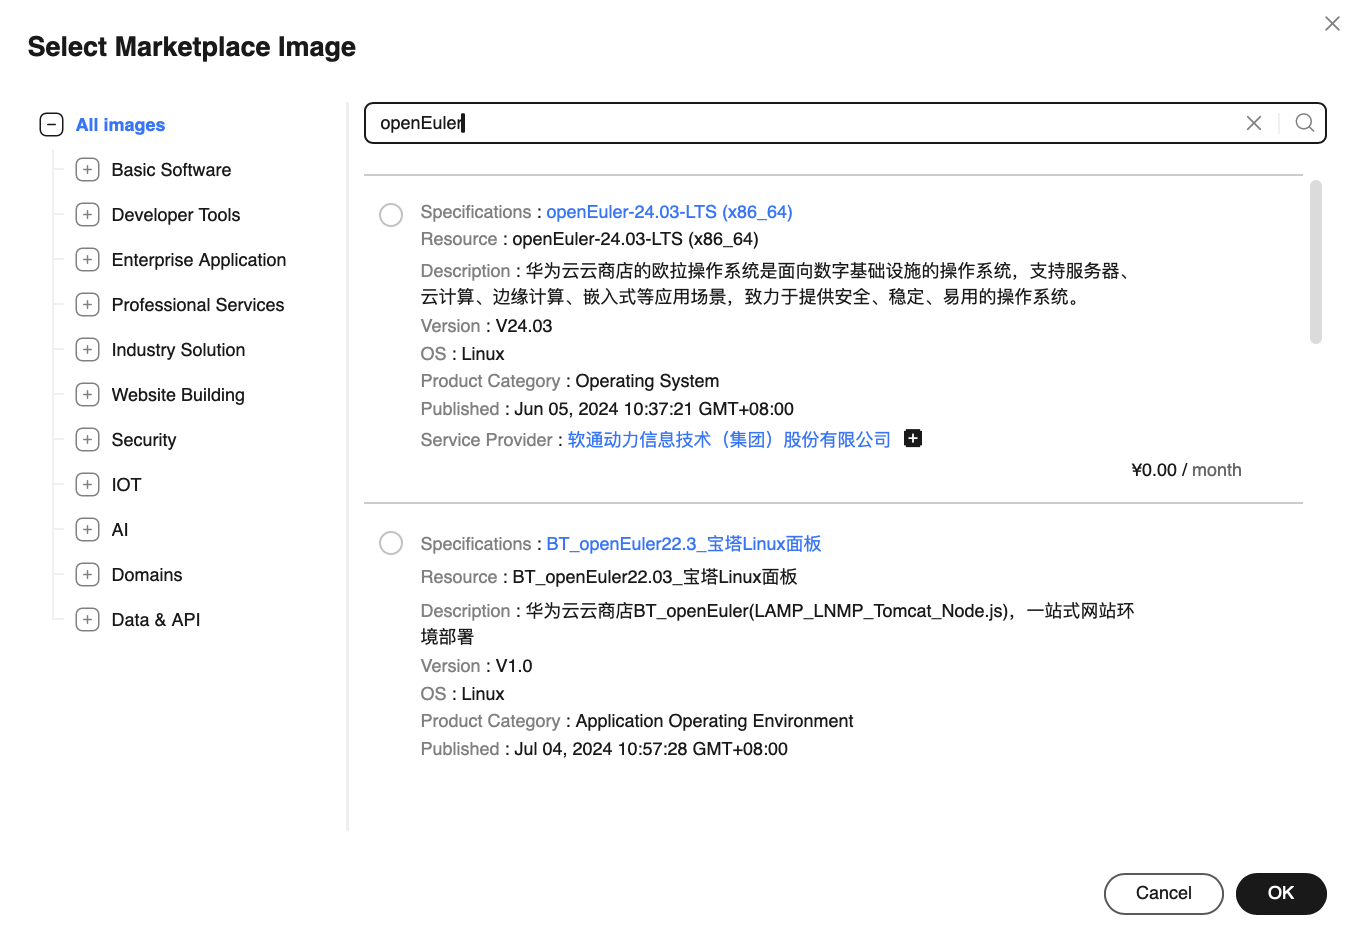Expand the Developer Tools category
The image size is (1350, 950).
[x=88, y=215]
